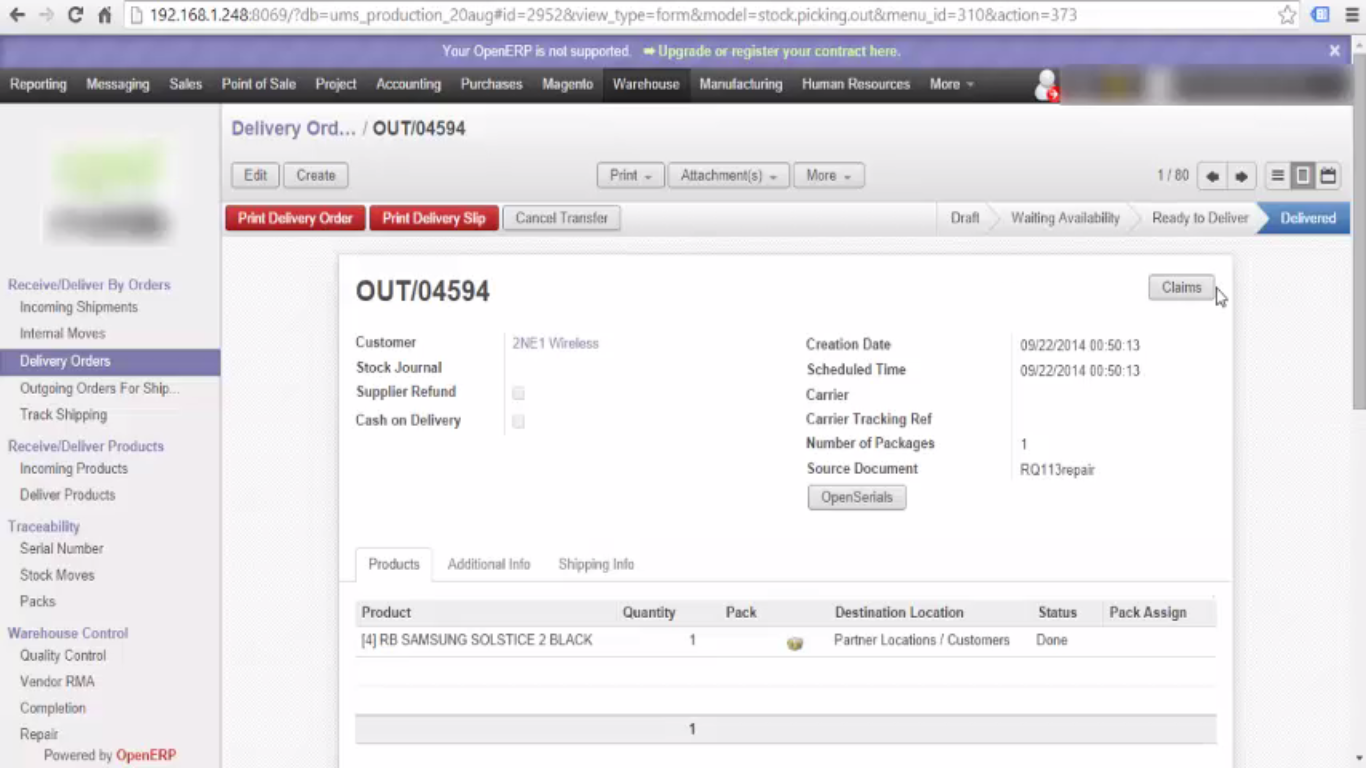Go forward in the browser
1366x768 pixels.
pos(46,15)
